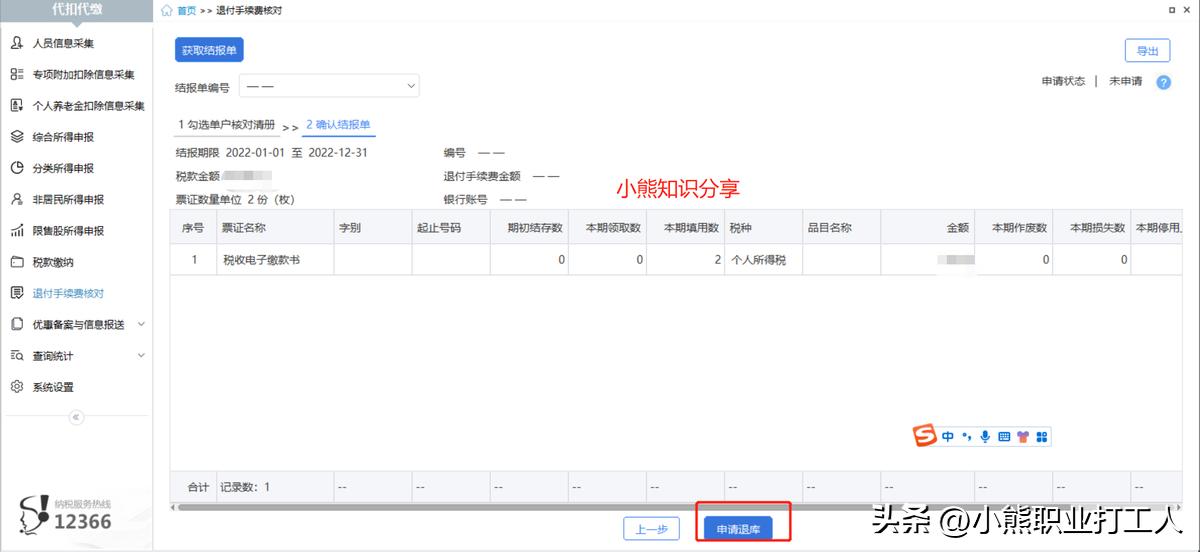Click 序号 column header

[x=193, y=227]
